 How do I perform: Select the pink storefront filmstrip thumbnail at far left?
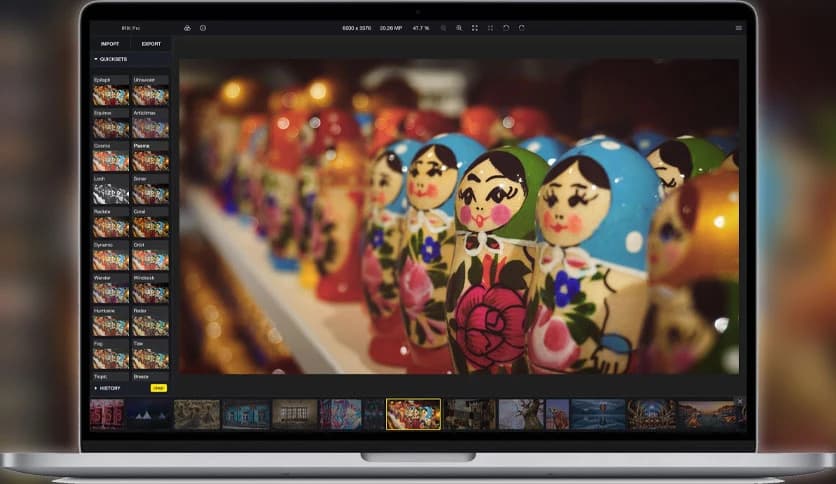tap(107, 414)
